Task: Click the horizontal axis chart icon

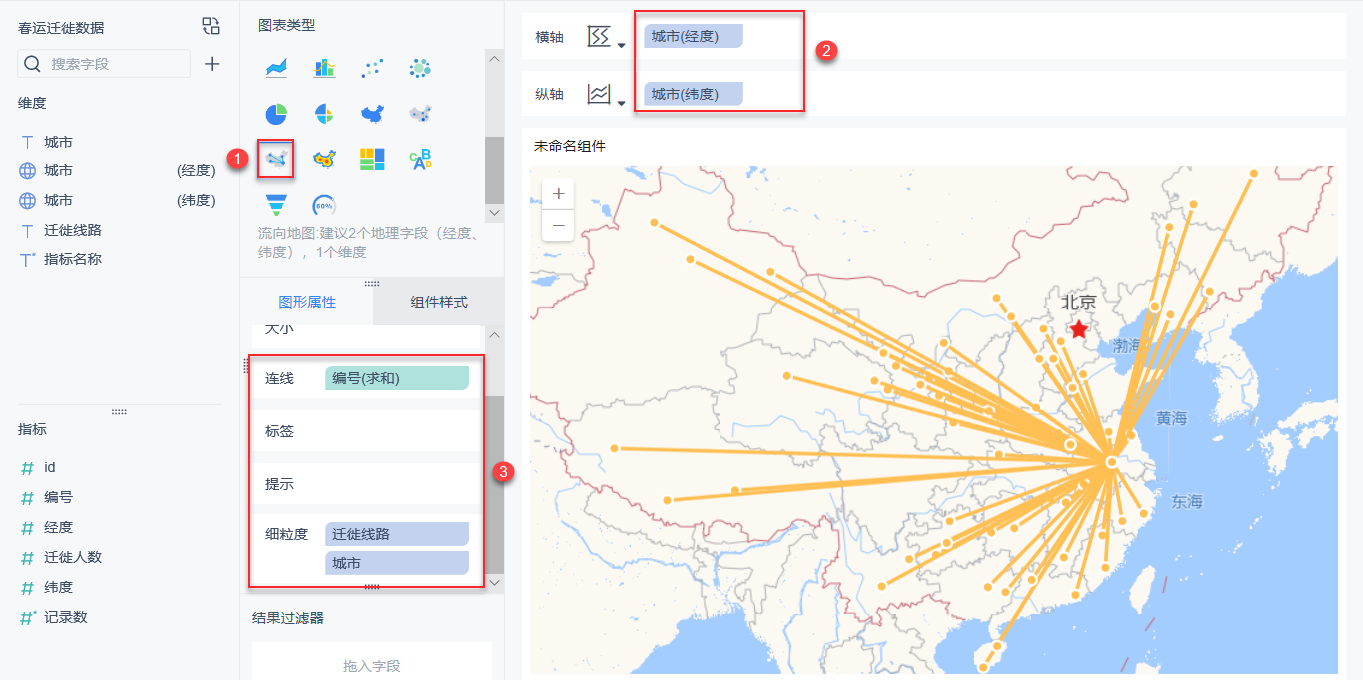Action: (599, 37)
